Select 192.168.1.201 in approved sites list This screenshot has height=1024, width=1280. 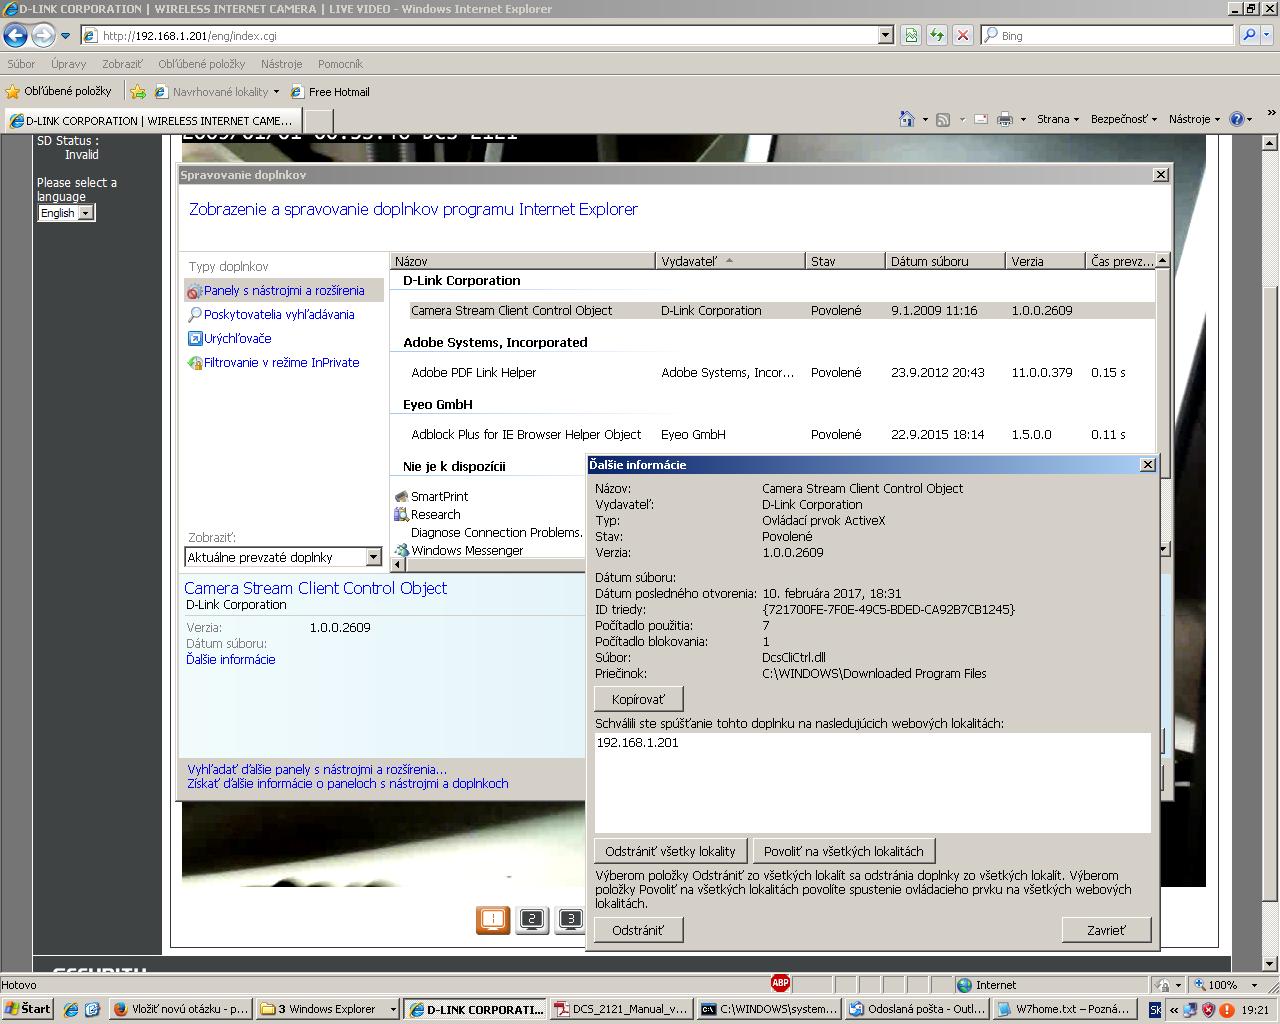[x=638, y=742]
